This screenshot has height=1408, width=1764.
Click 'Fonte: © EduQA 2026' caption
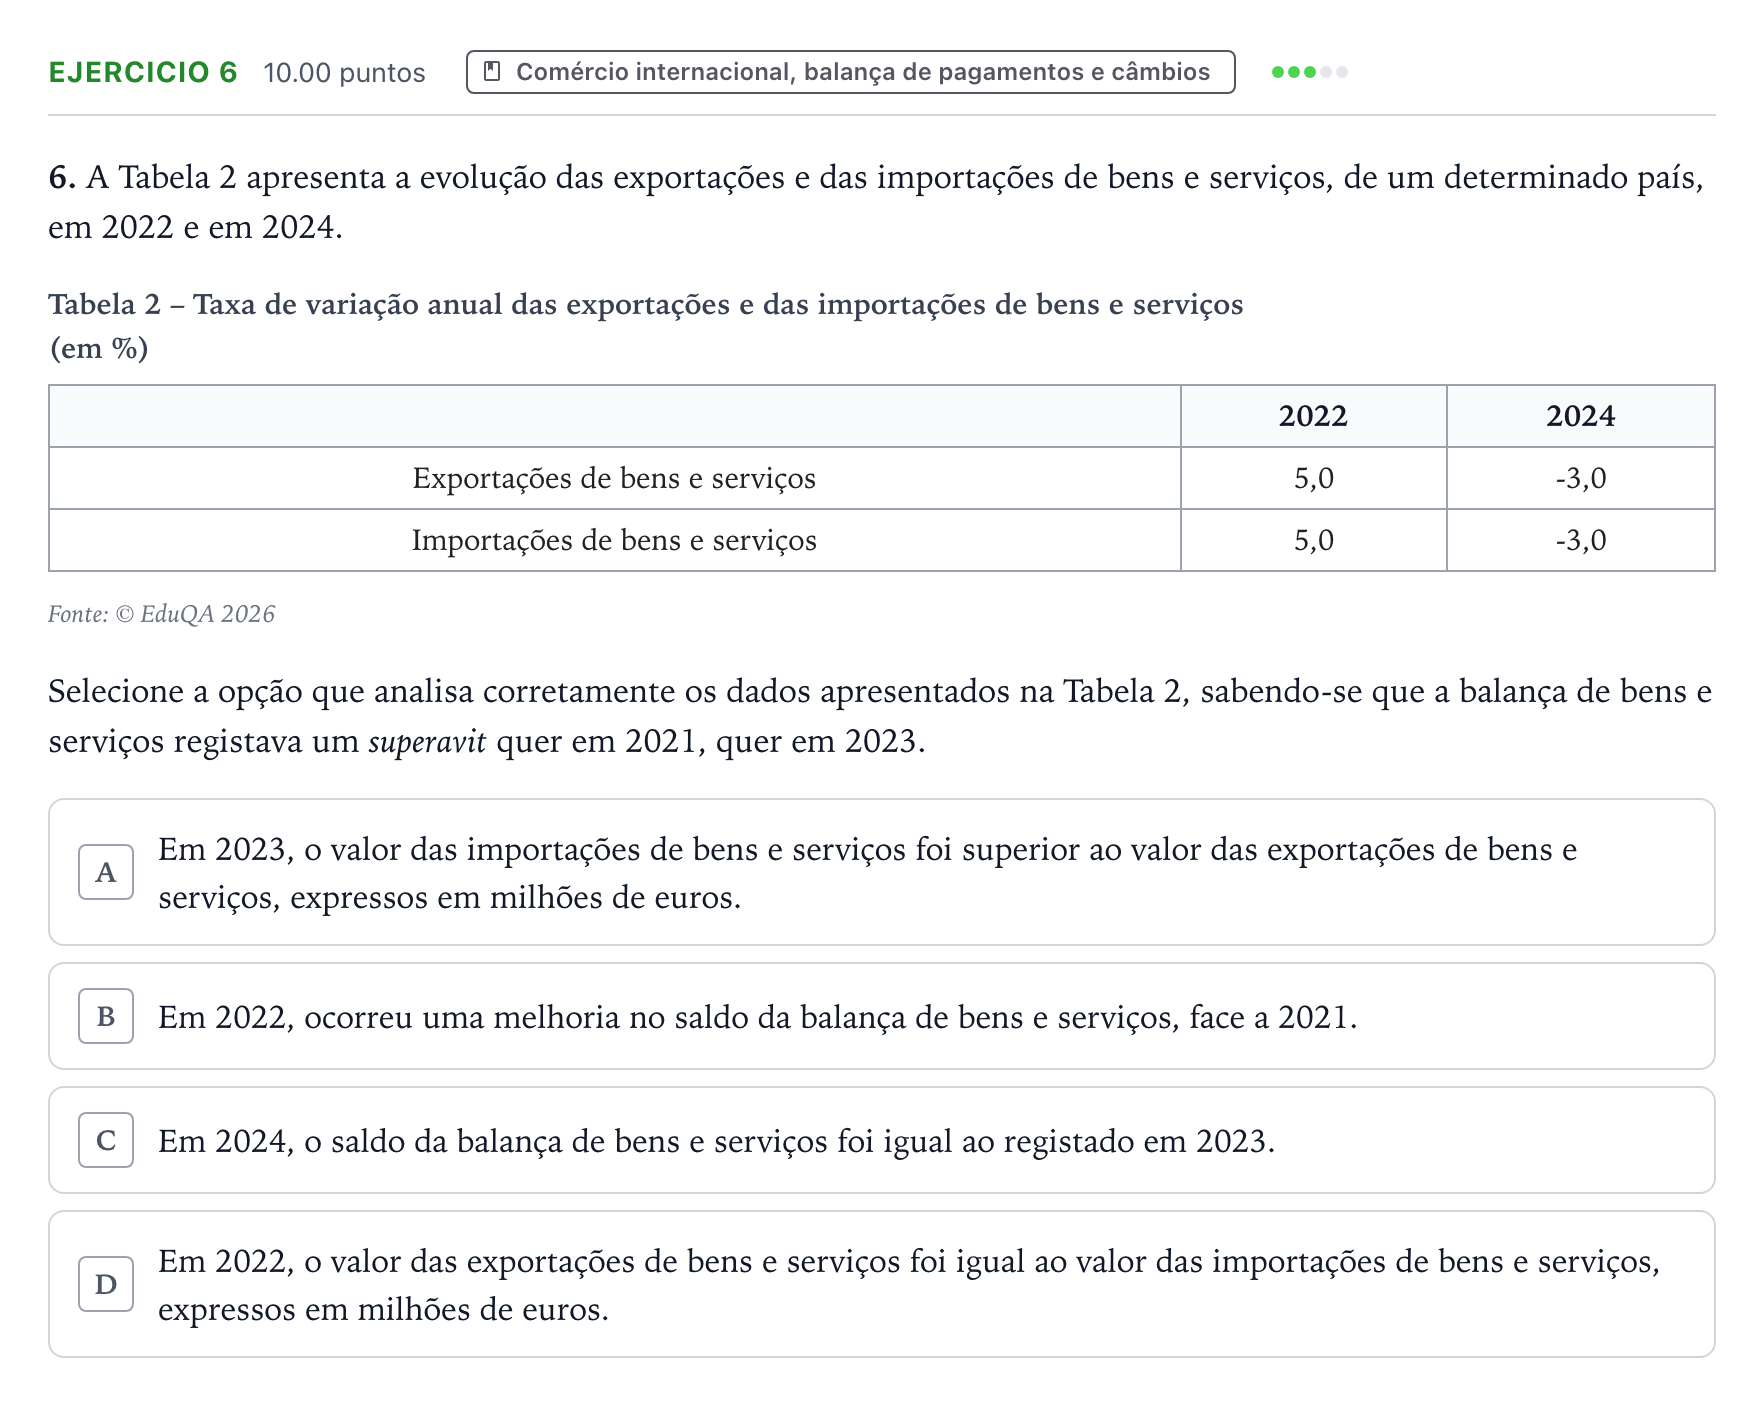tap(162, 614)
